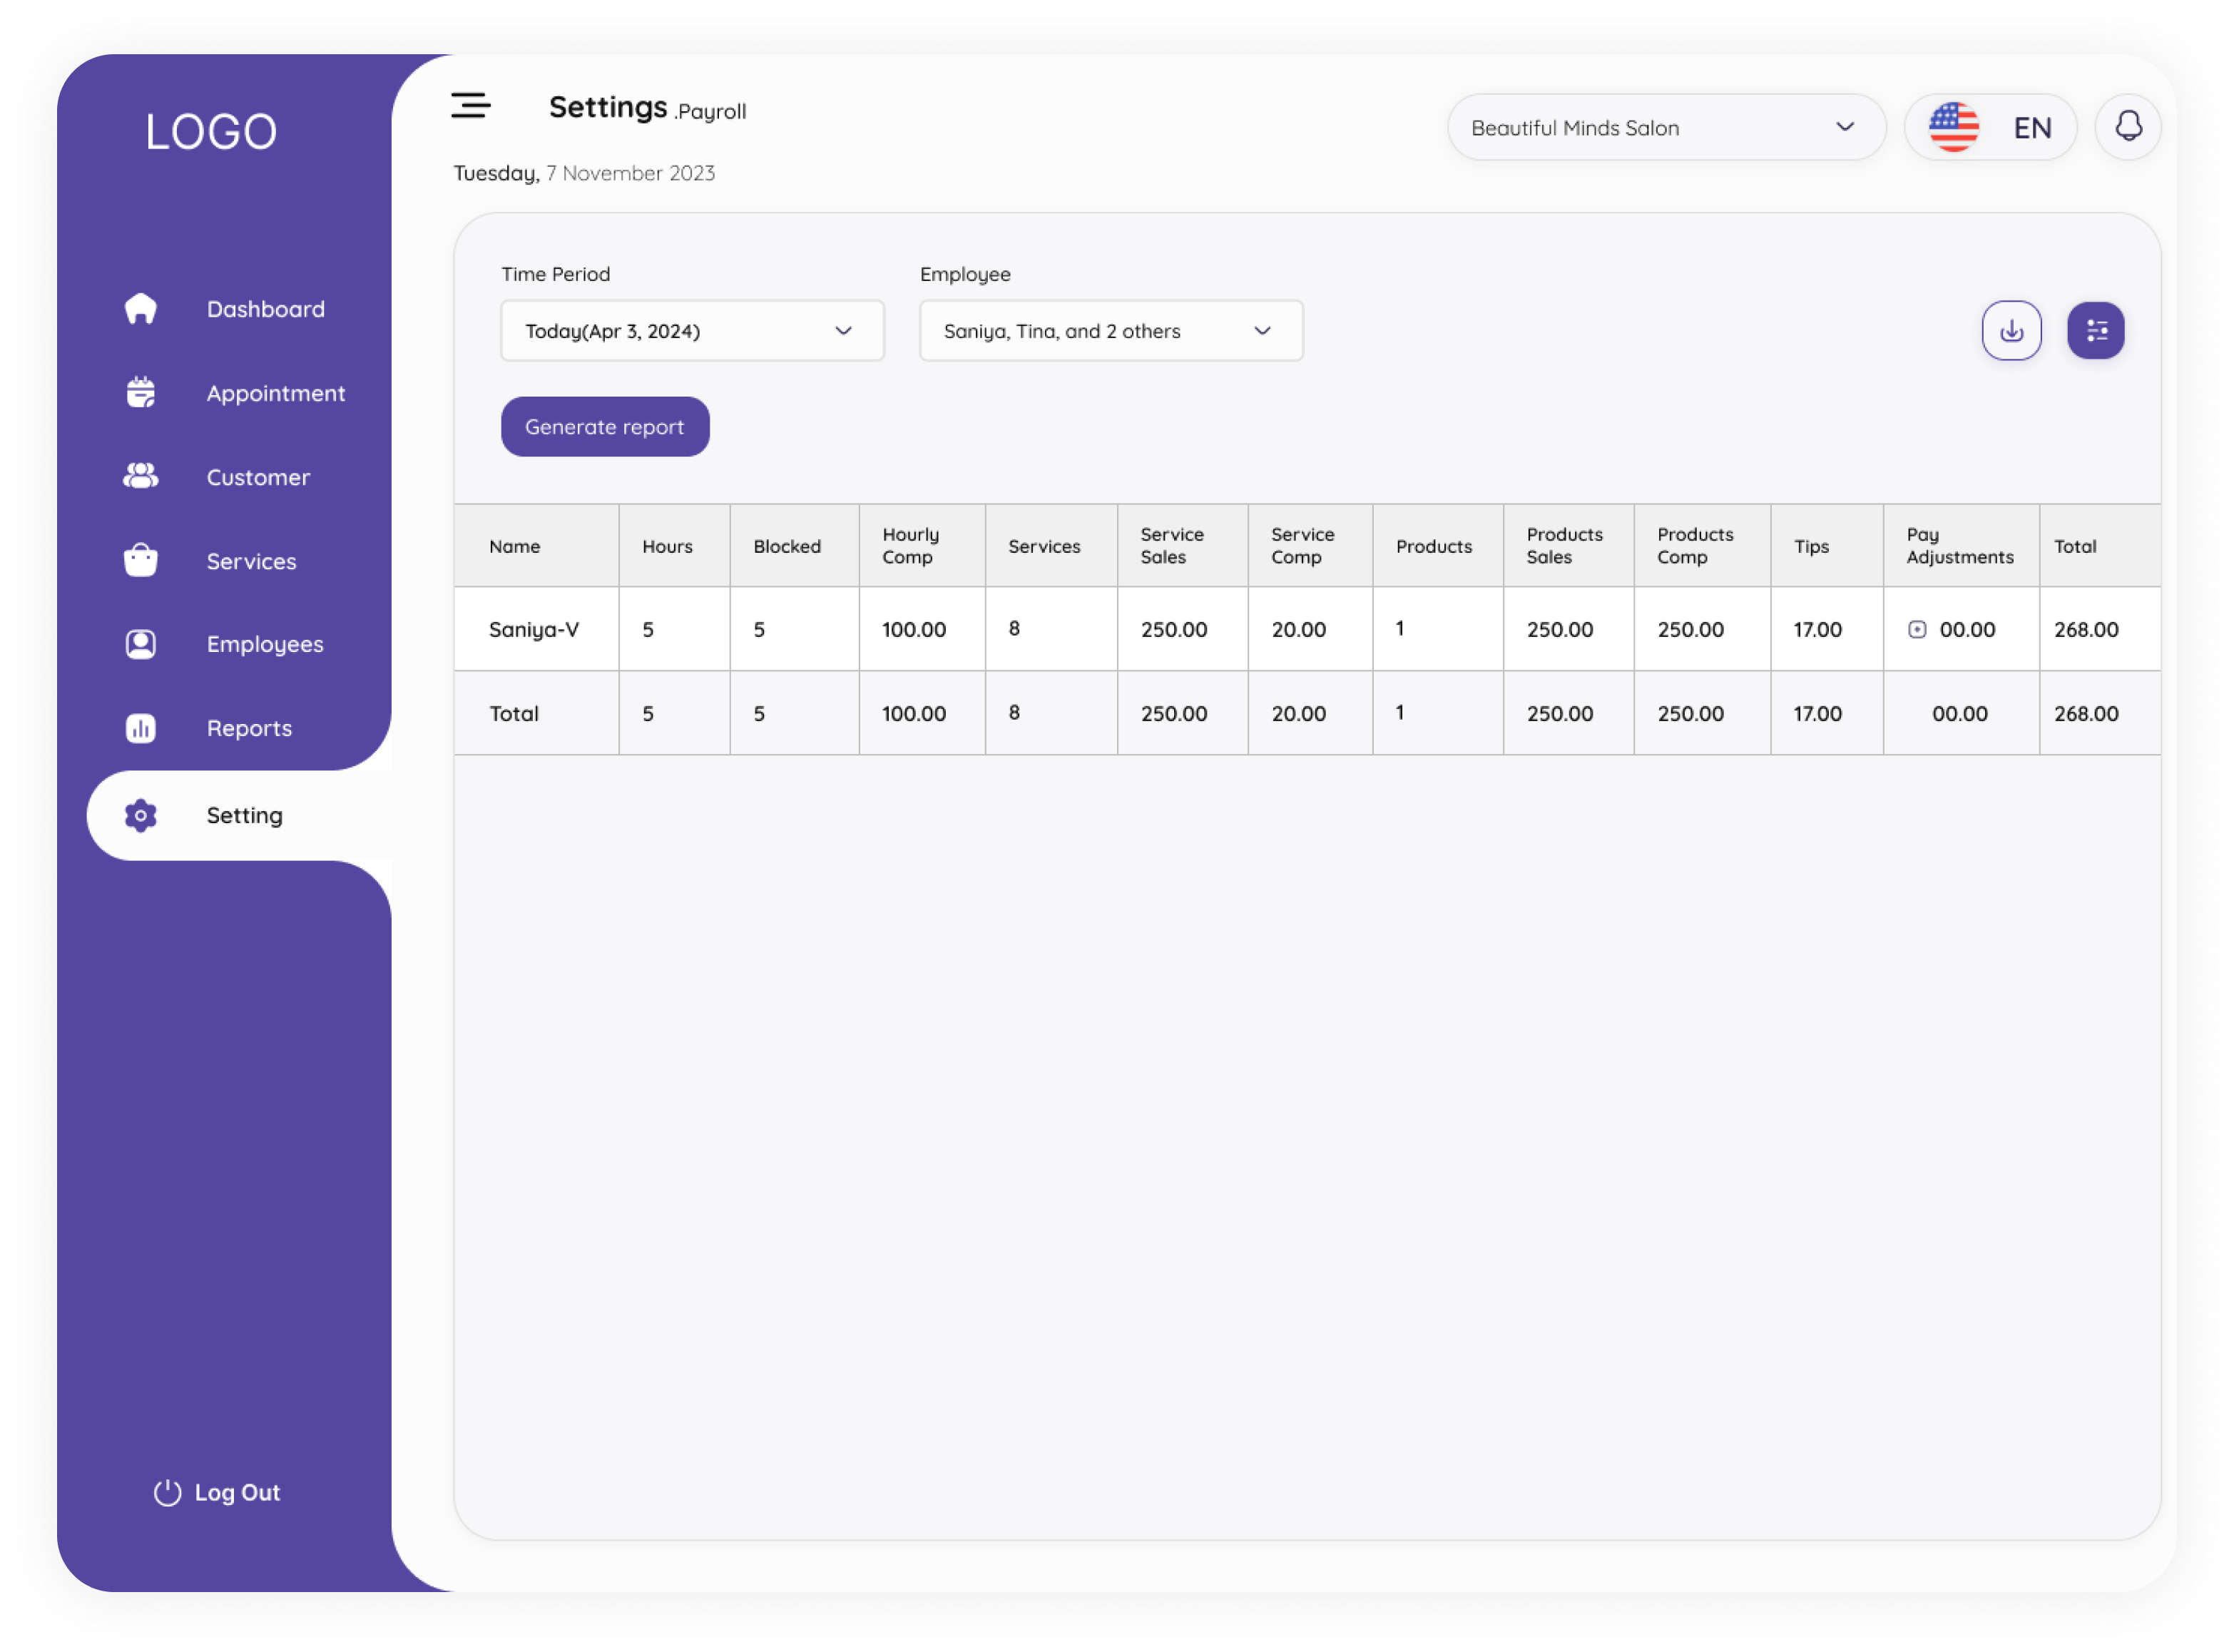Open Appointment menu item

[275, 393]
